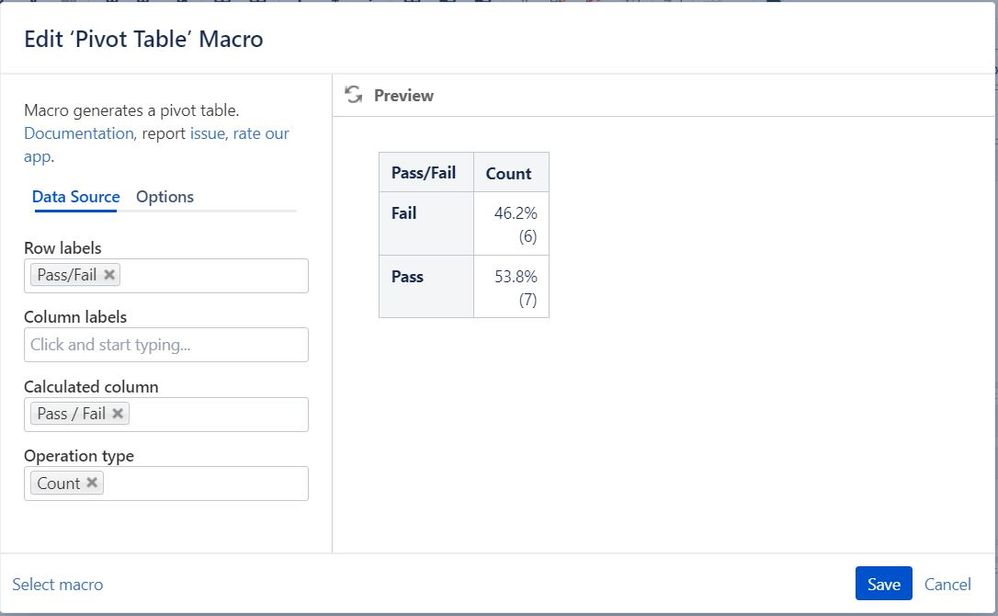Click the remove icon in Calculated column field
Screen dimensions: 998x616
[118, 413]
